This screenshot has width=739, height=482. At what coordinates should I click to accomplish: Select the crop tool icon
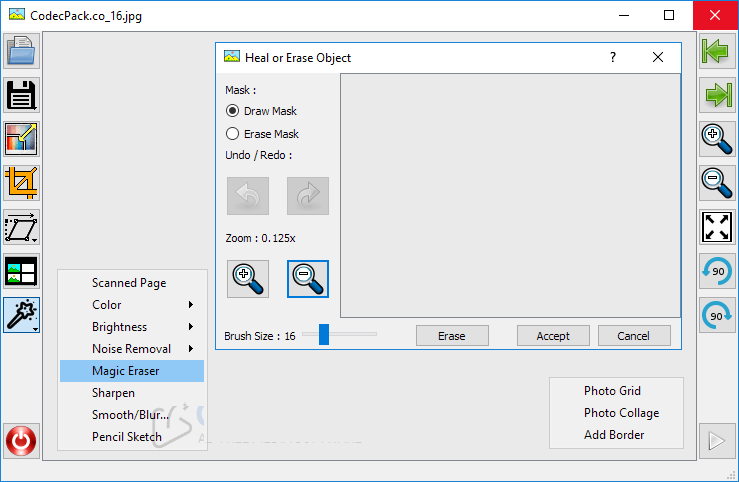(x=21, y=182)
